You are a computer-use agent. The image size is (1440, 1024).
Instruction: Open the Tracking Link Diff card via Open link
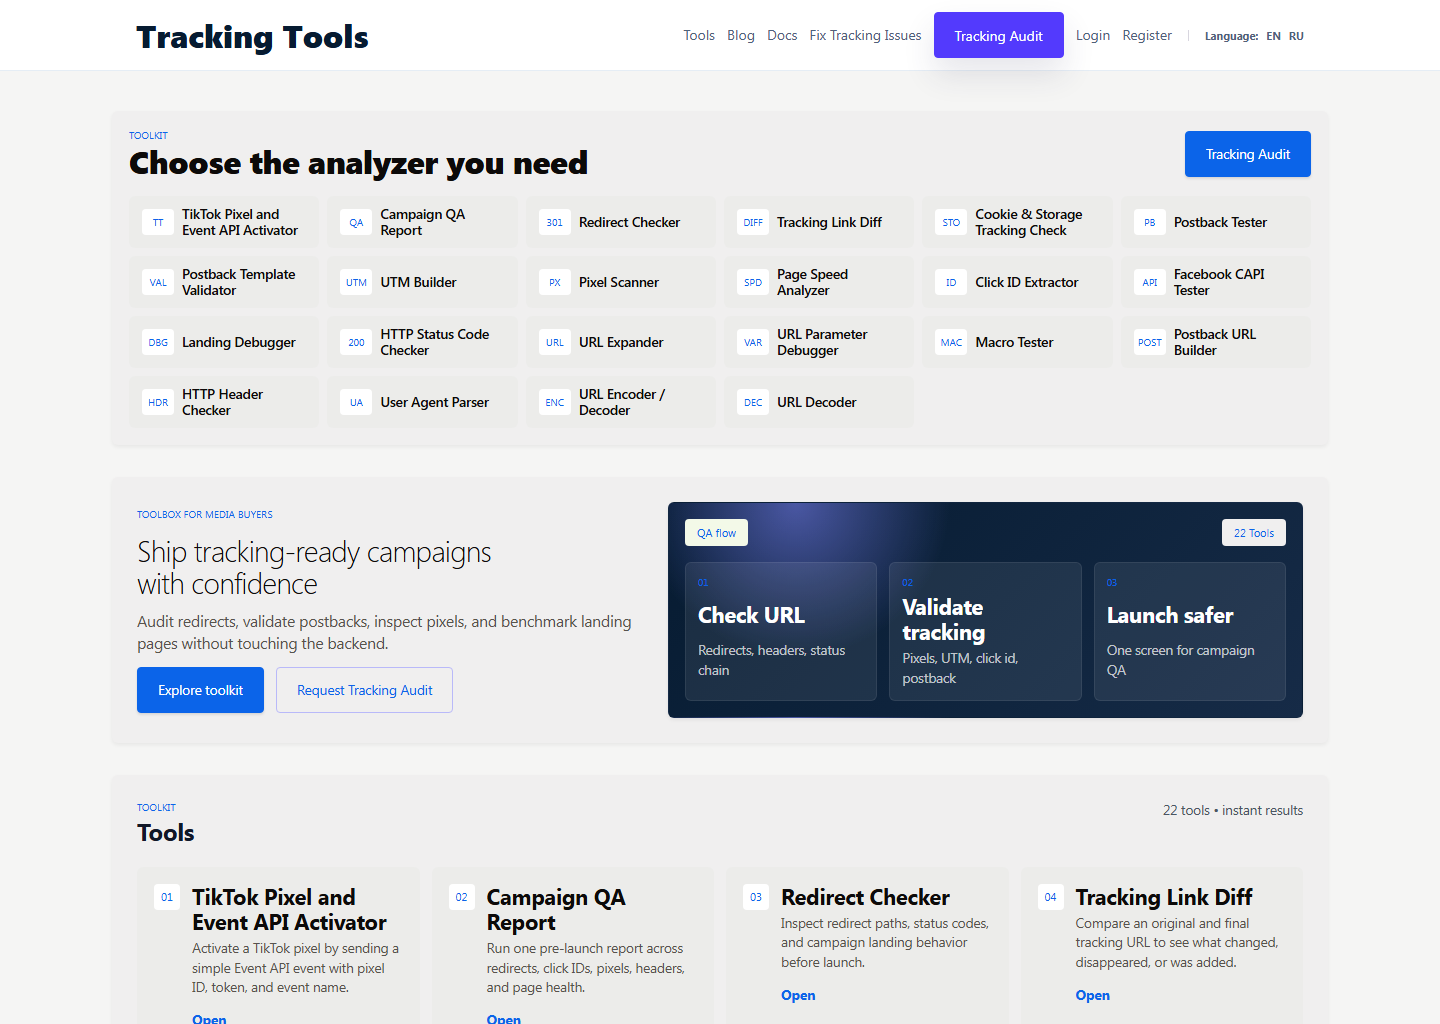point(1092,995)
